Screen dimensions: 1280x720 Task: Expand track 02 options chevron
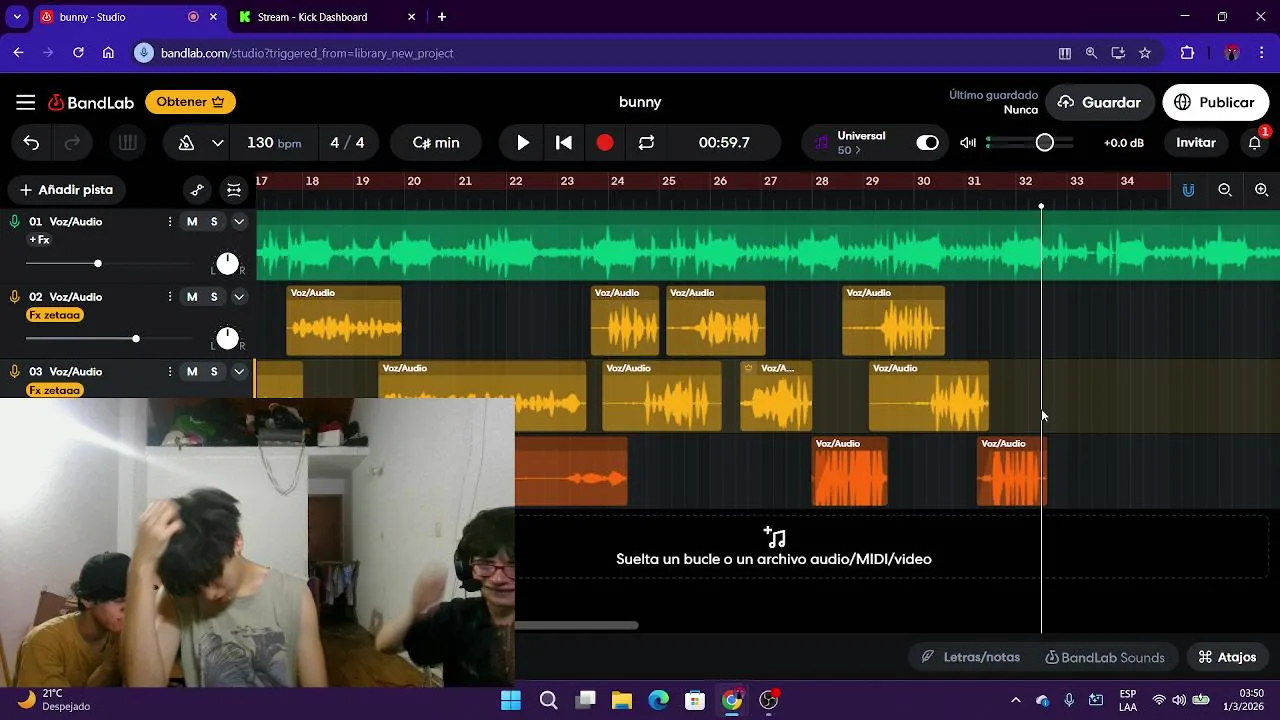(x=239, y=297)
